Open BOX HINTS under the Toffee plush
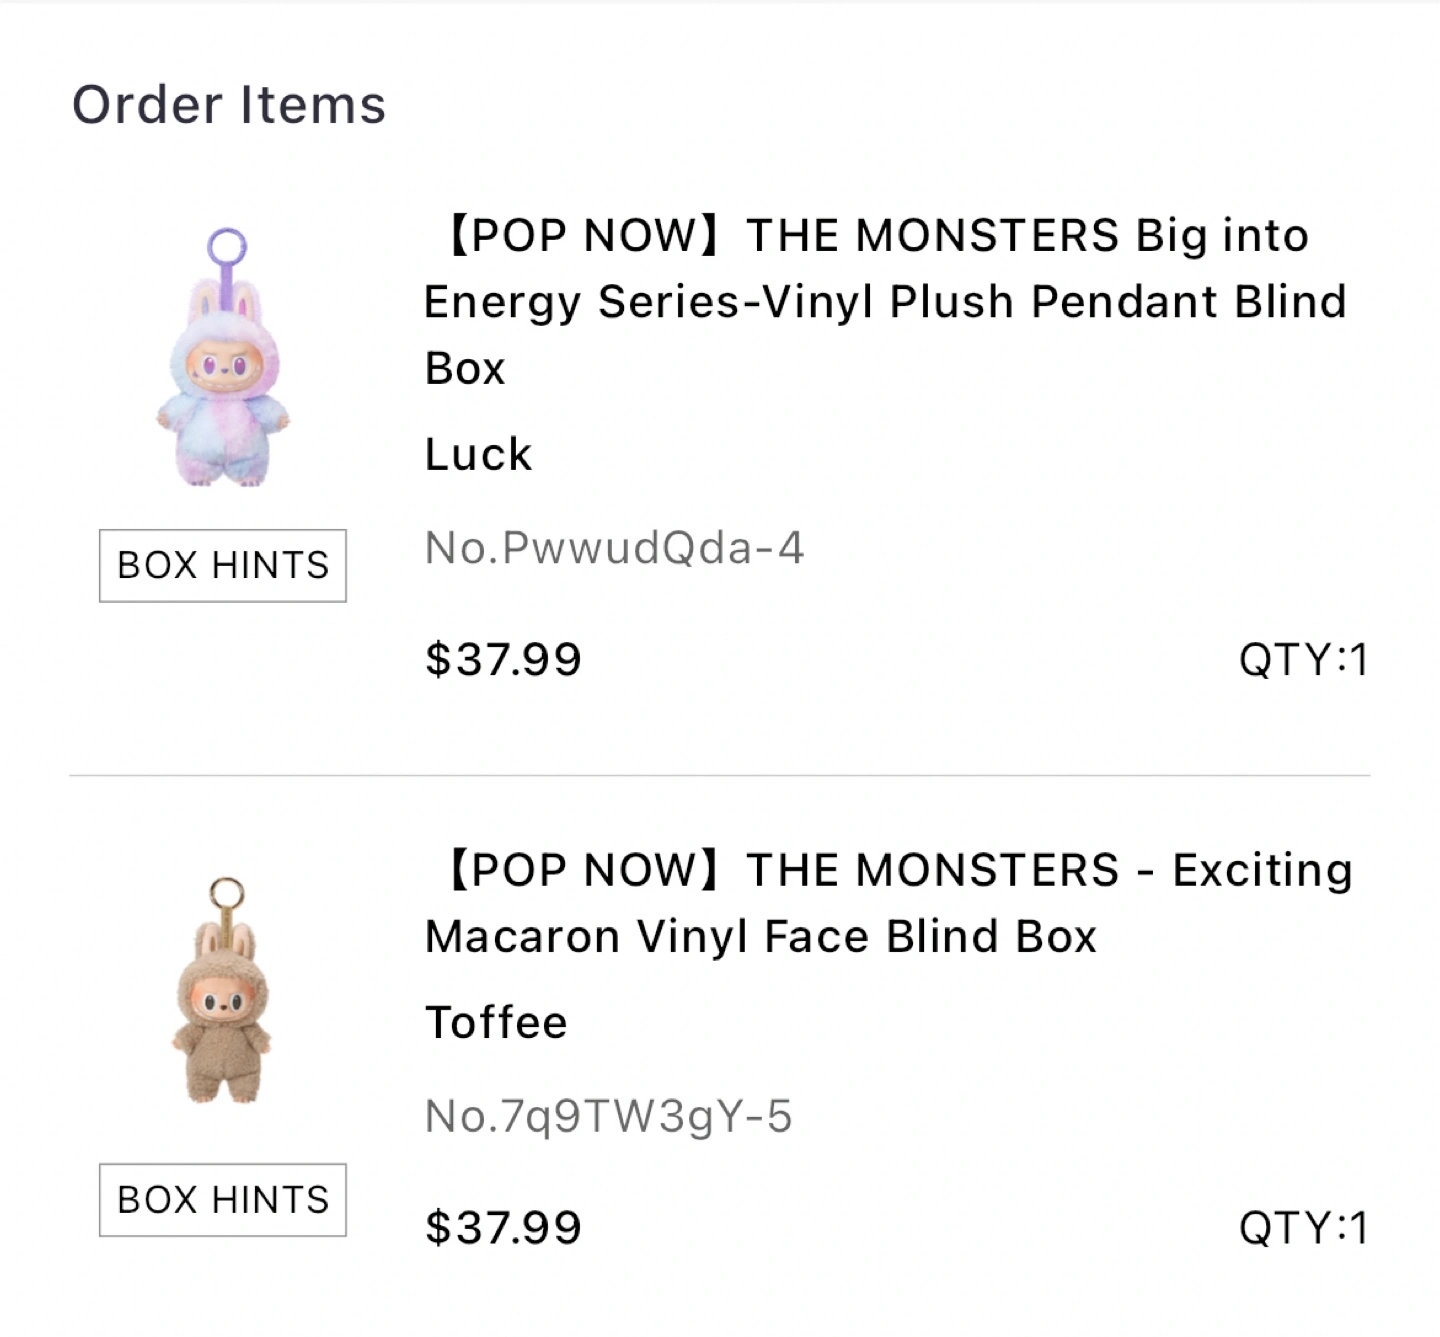Screen dimensions: 1440x1337 [x=223, y=1200]
